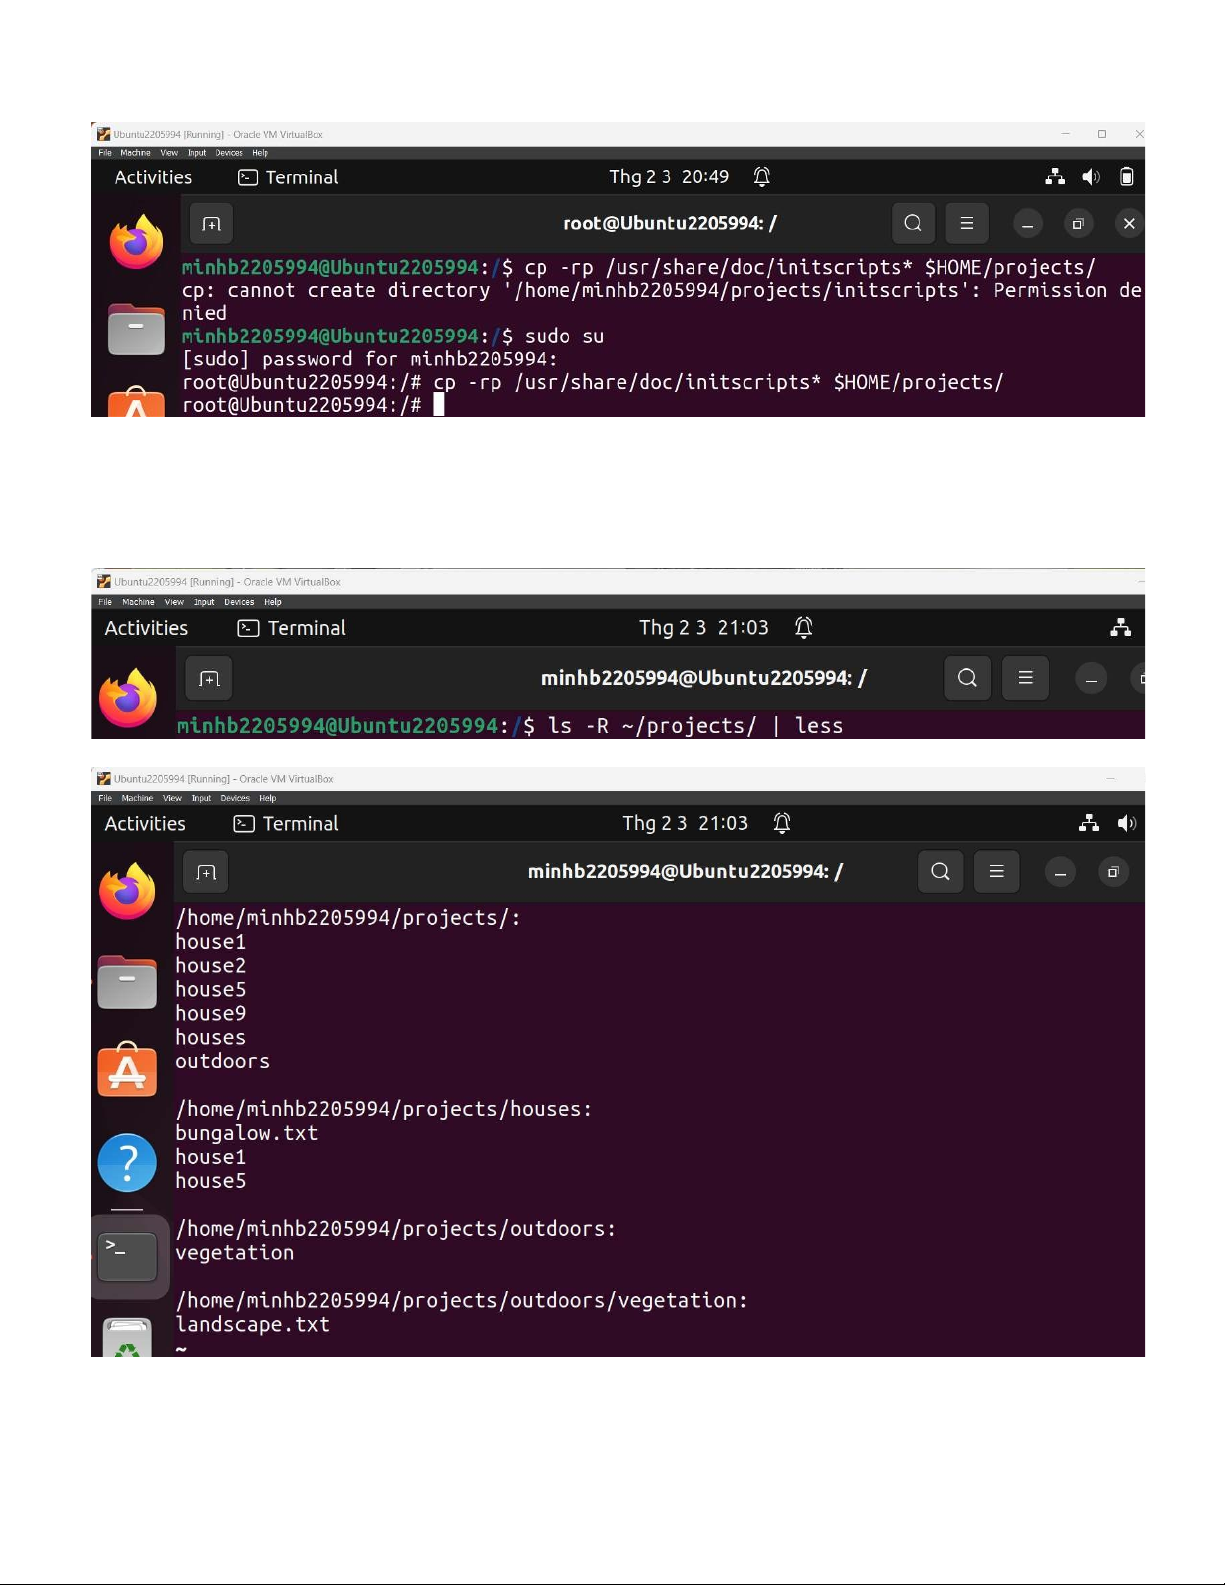Open File menu in the topmost VirtualBox window
The height and width of the screenshot is (1585, 1225).
click(x=105, y=153)
